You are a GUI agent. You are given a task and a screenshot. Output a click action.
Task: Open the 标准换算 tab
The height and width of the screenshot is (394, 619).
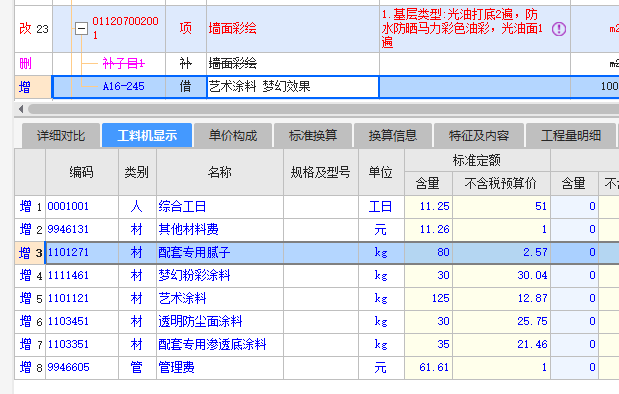[313, 135]
